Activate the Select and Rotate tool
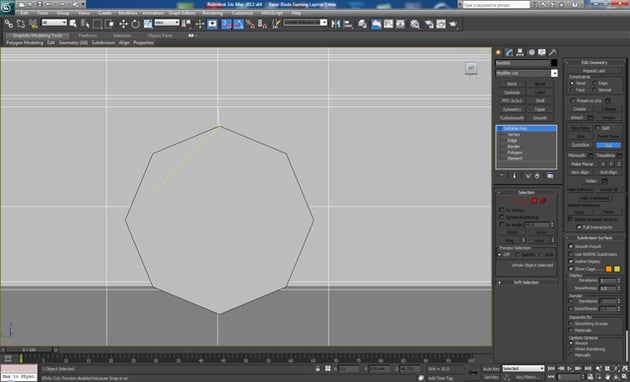Viewport: 630px width, 382px height. 135,24
